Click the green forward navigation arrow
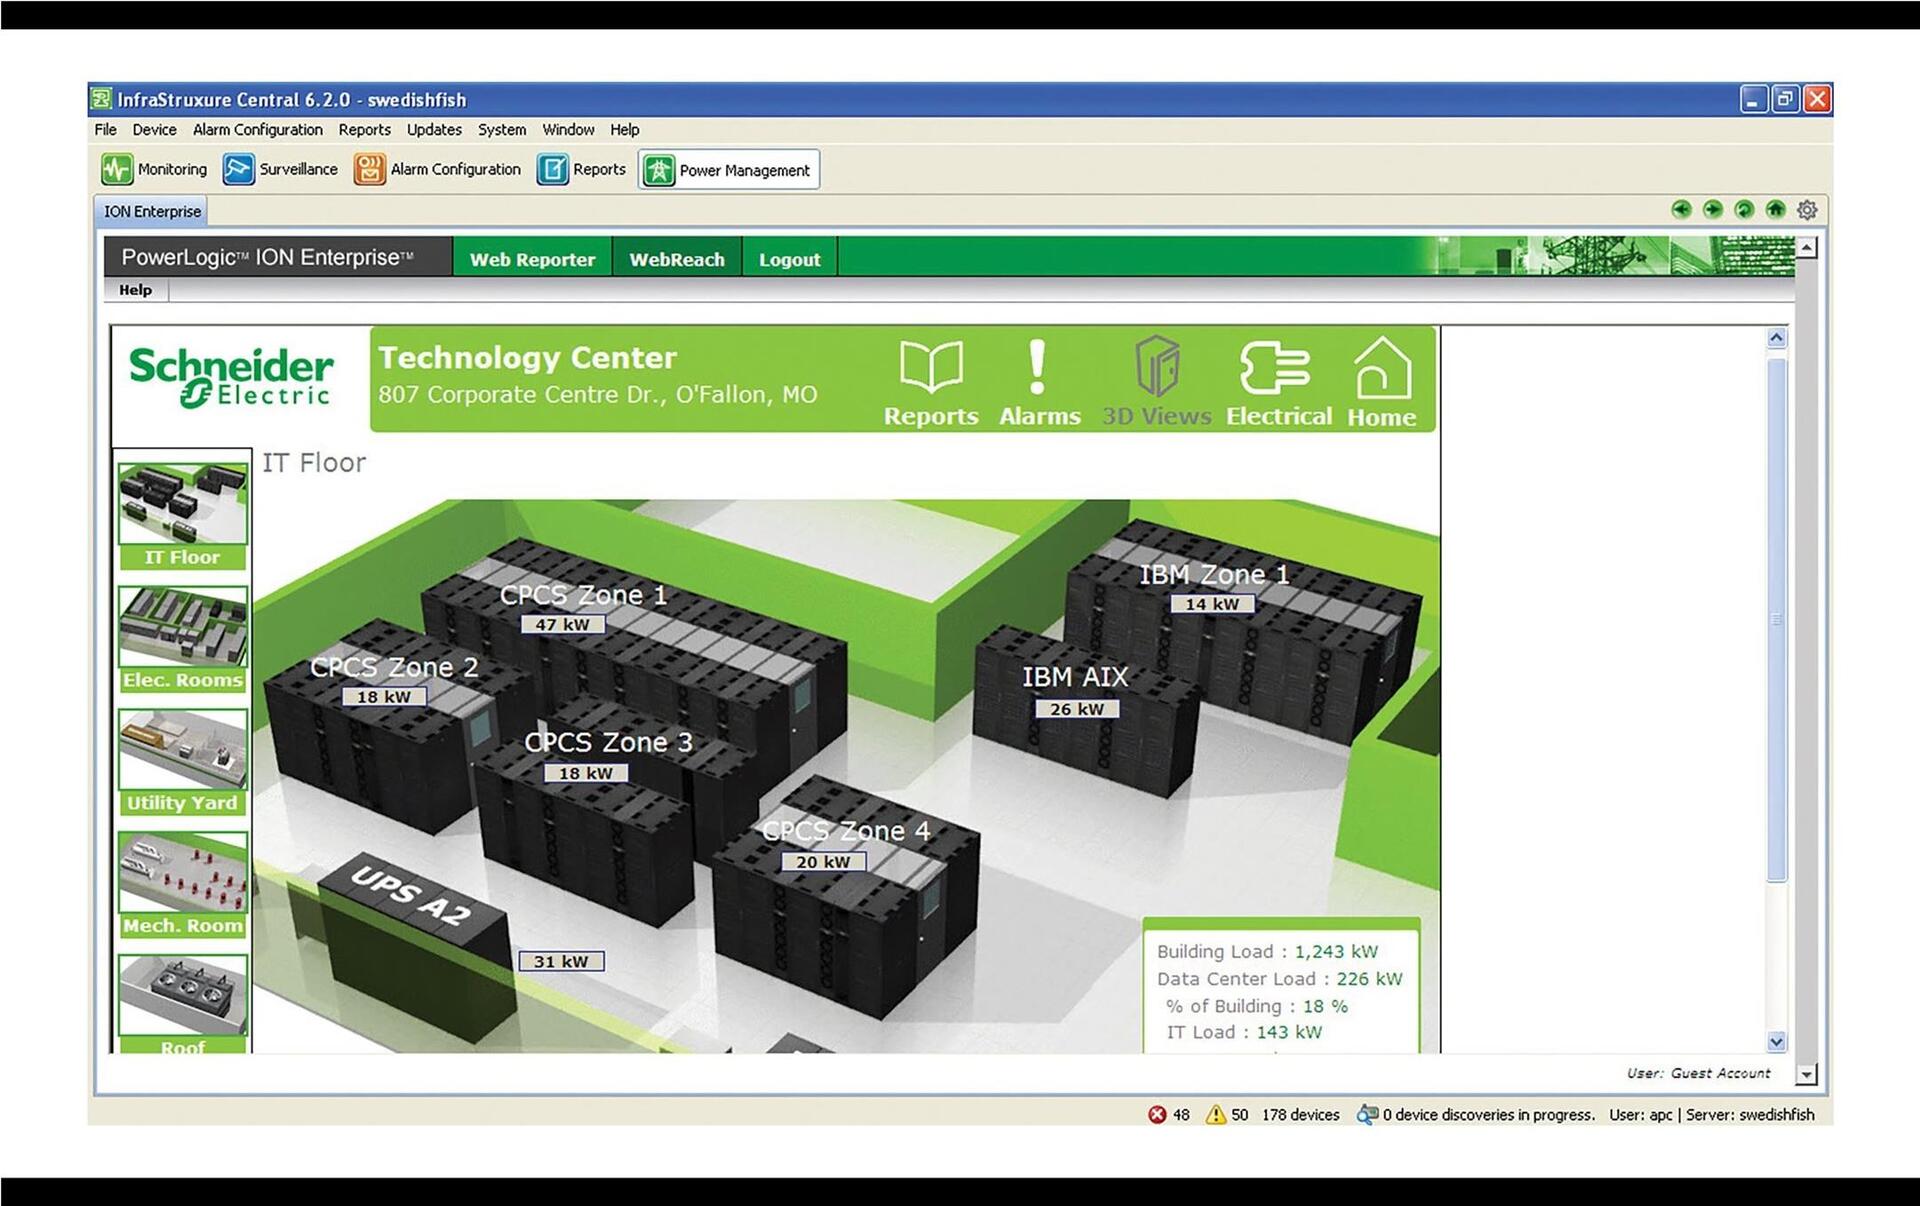The image size is (1920, 1206). [1713, 209]
